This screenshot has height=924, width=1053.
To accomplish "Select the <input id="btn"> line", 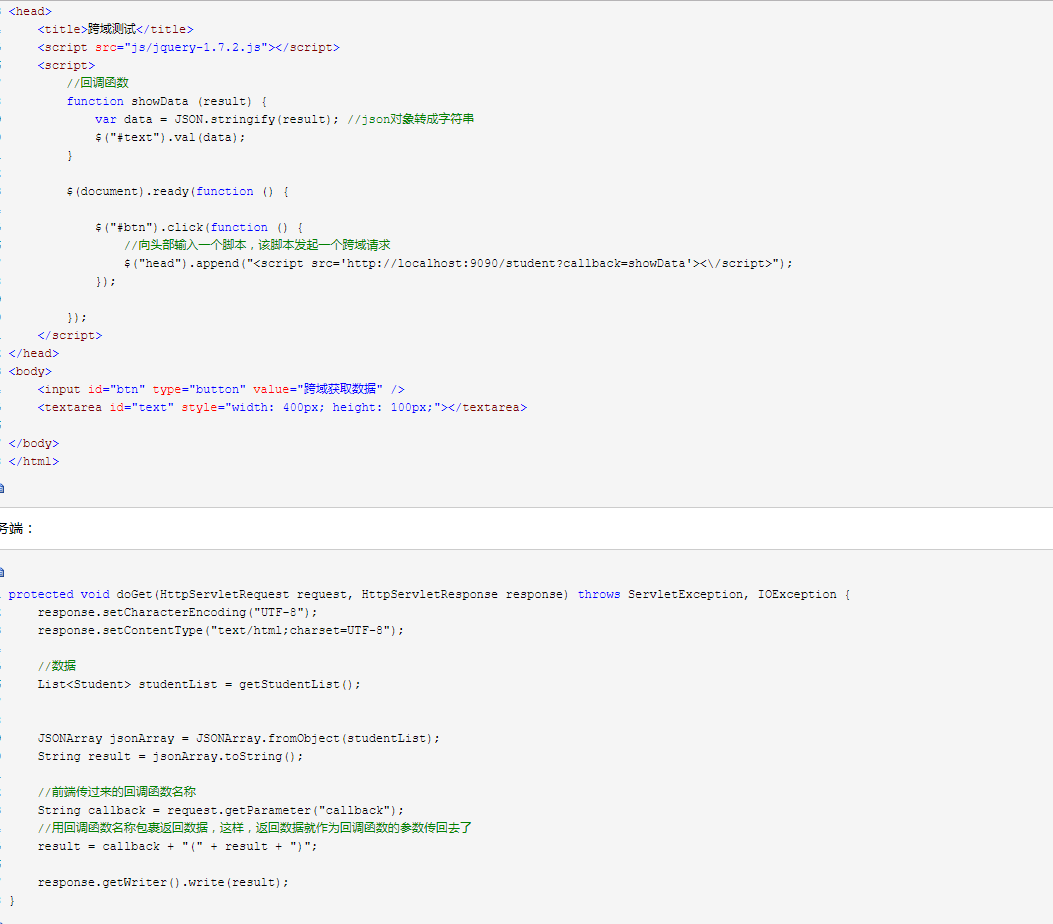I will point(221,389).
